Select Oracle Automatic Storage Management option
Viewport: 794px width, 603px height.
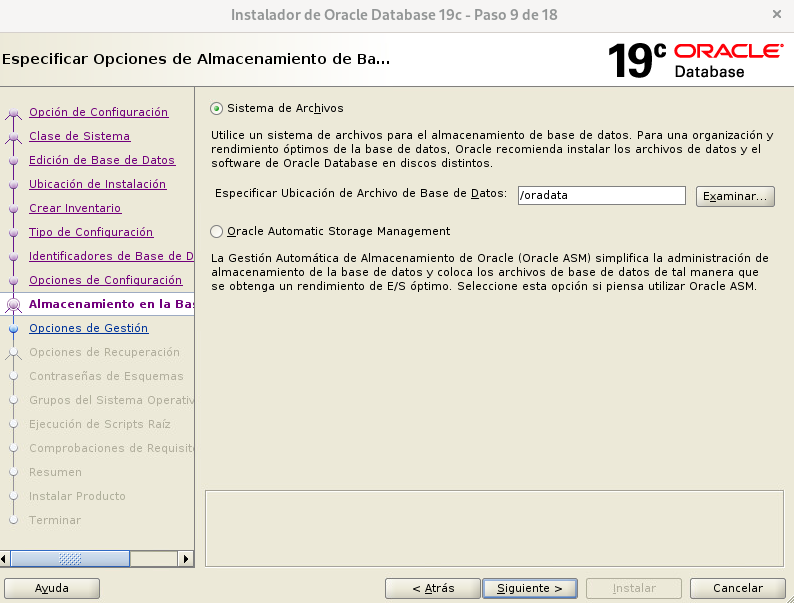pos(217,231)
